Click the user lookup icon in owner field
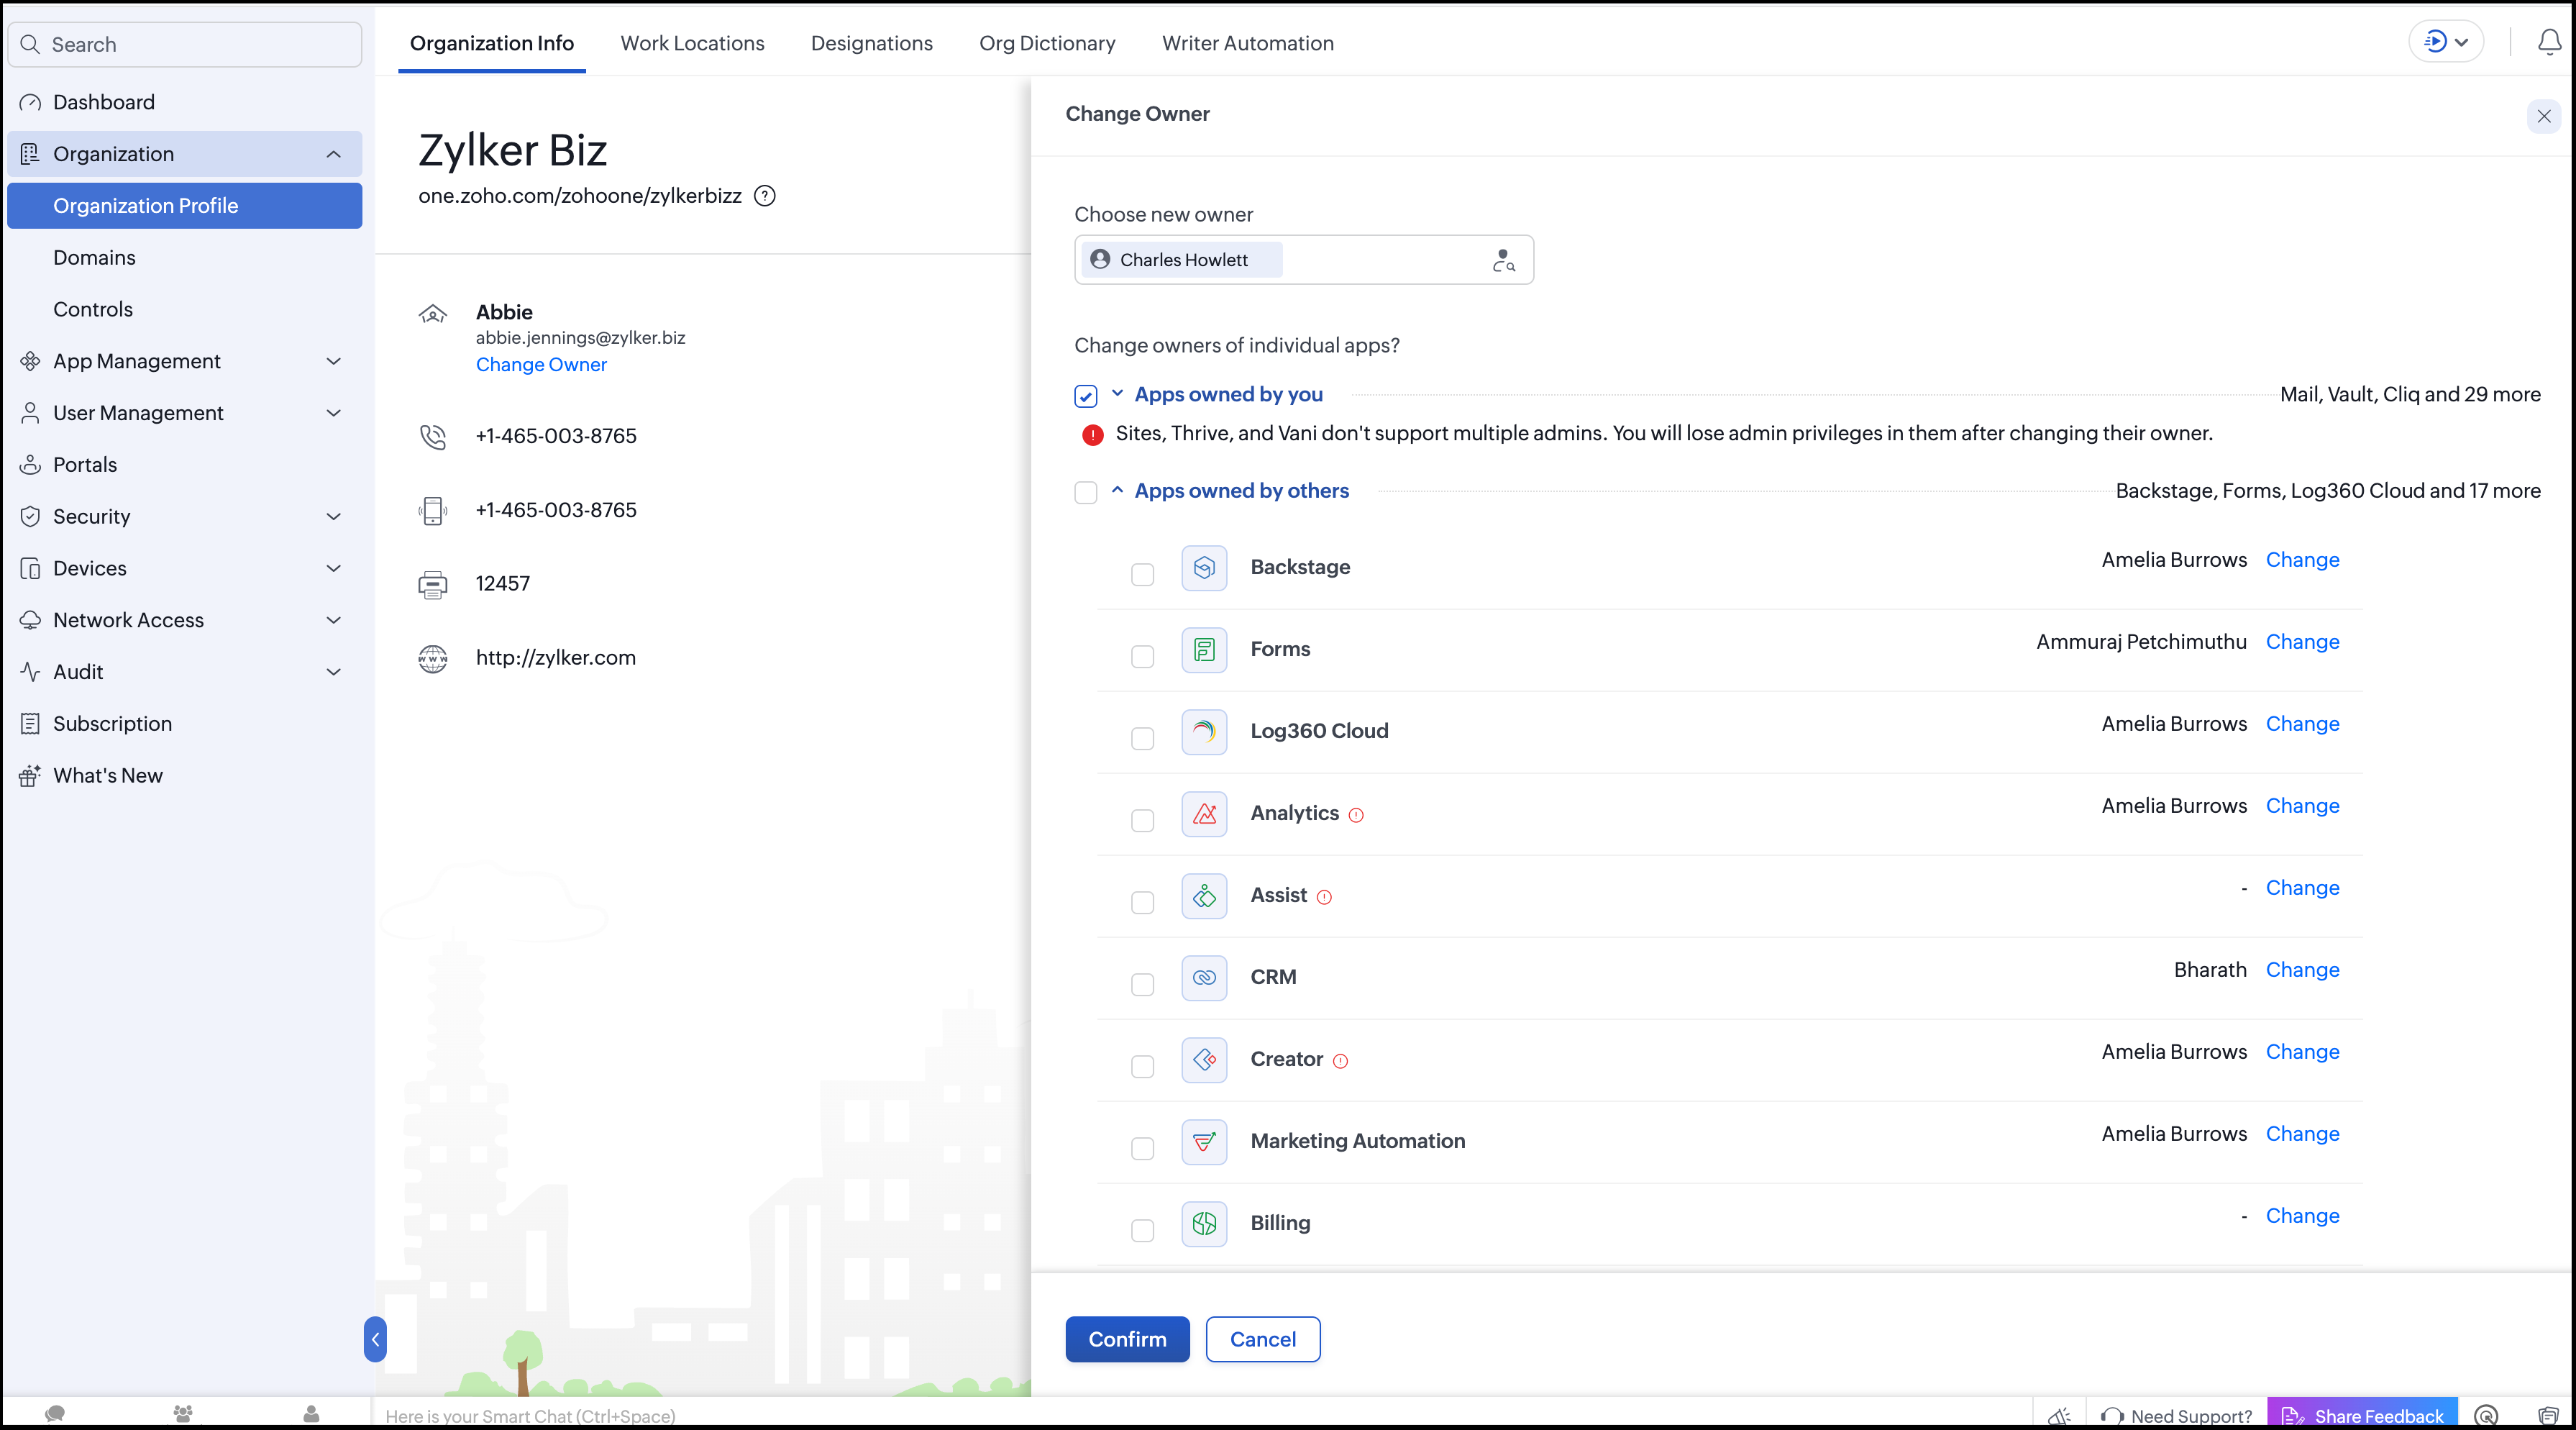The width and height of the screenshot is (2576, 1430). 1503,260
